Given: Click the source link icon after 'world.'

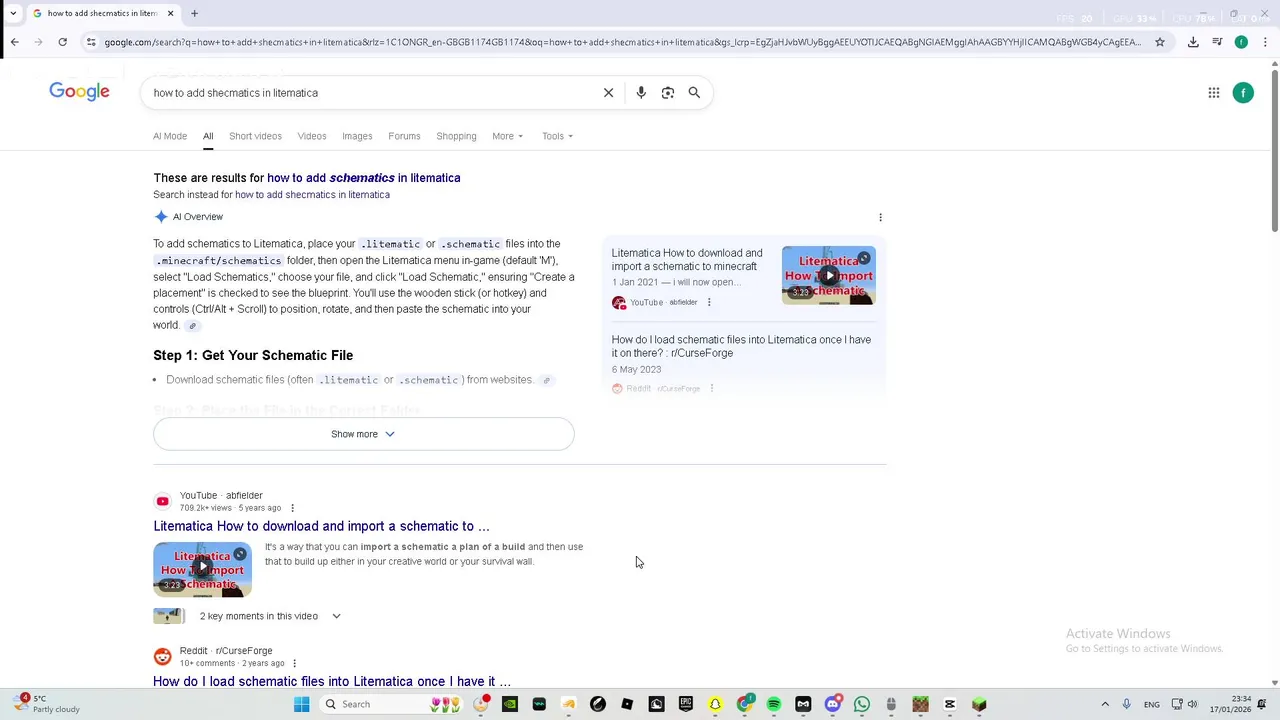Looking at the screenshot, I should click(192, 326).
